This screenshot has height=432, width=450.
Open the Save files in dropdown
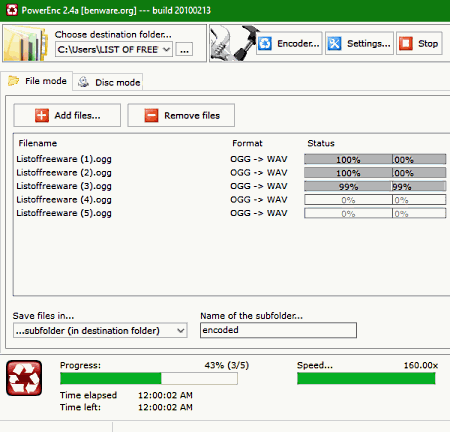pyautogui.click(x=100, y=330)
